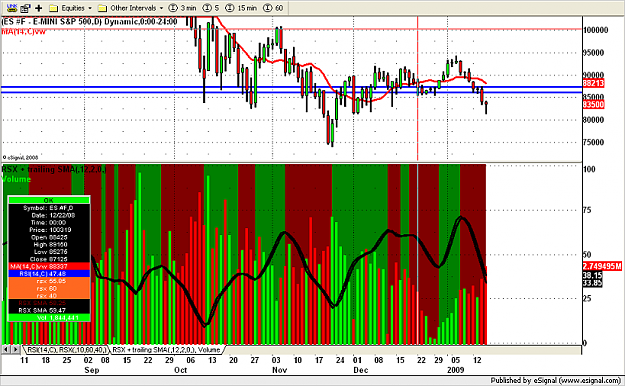The image size is (625, 386).
Task: Click the Close 87125 row
Action: (49, 259)
